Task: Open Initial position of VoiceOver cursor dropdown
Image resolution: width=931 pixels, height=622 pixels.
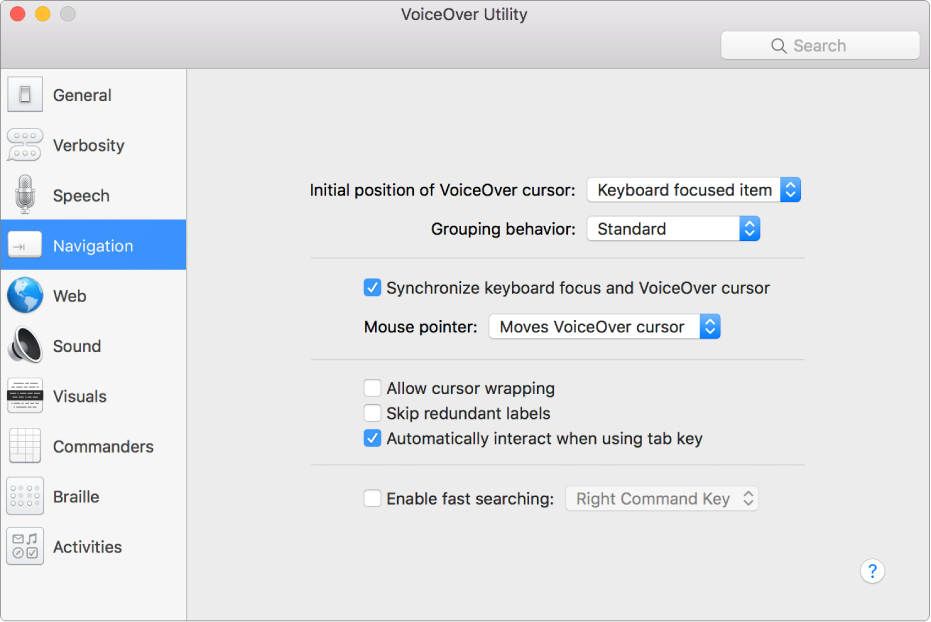Action: (693, 190)
